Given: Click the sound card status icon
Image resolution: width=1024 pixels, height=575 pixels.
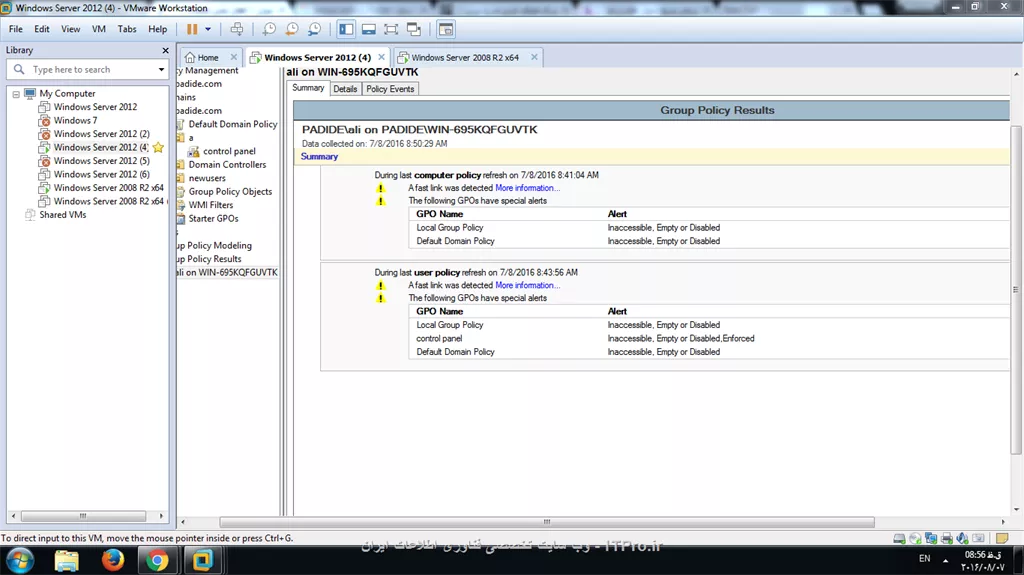Looking at the screenshot, I should point(962,538).
